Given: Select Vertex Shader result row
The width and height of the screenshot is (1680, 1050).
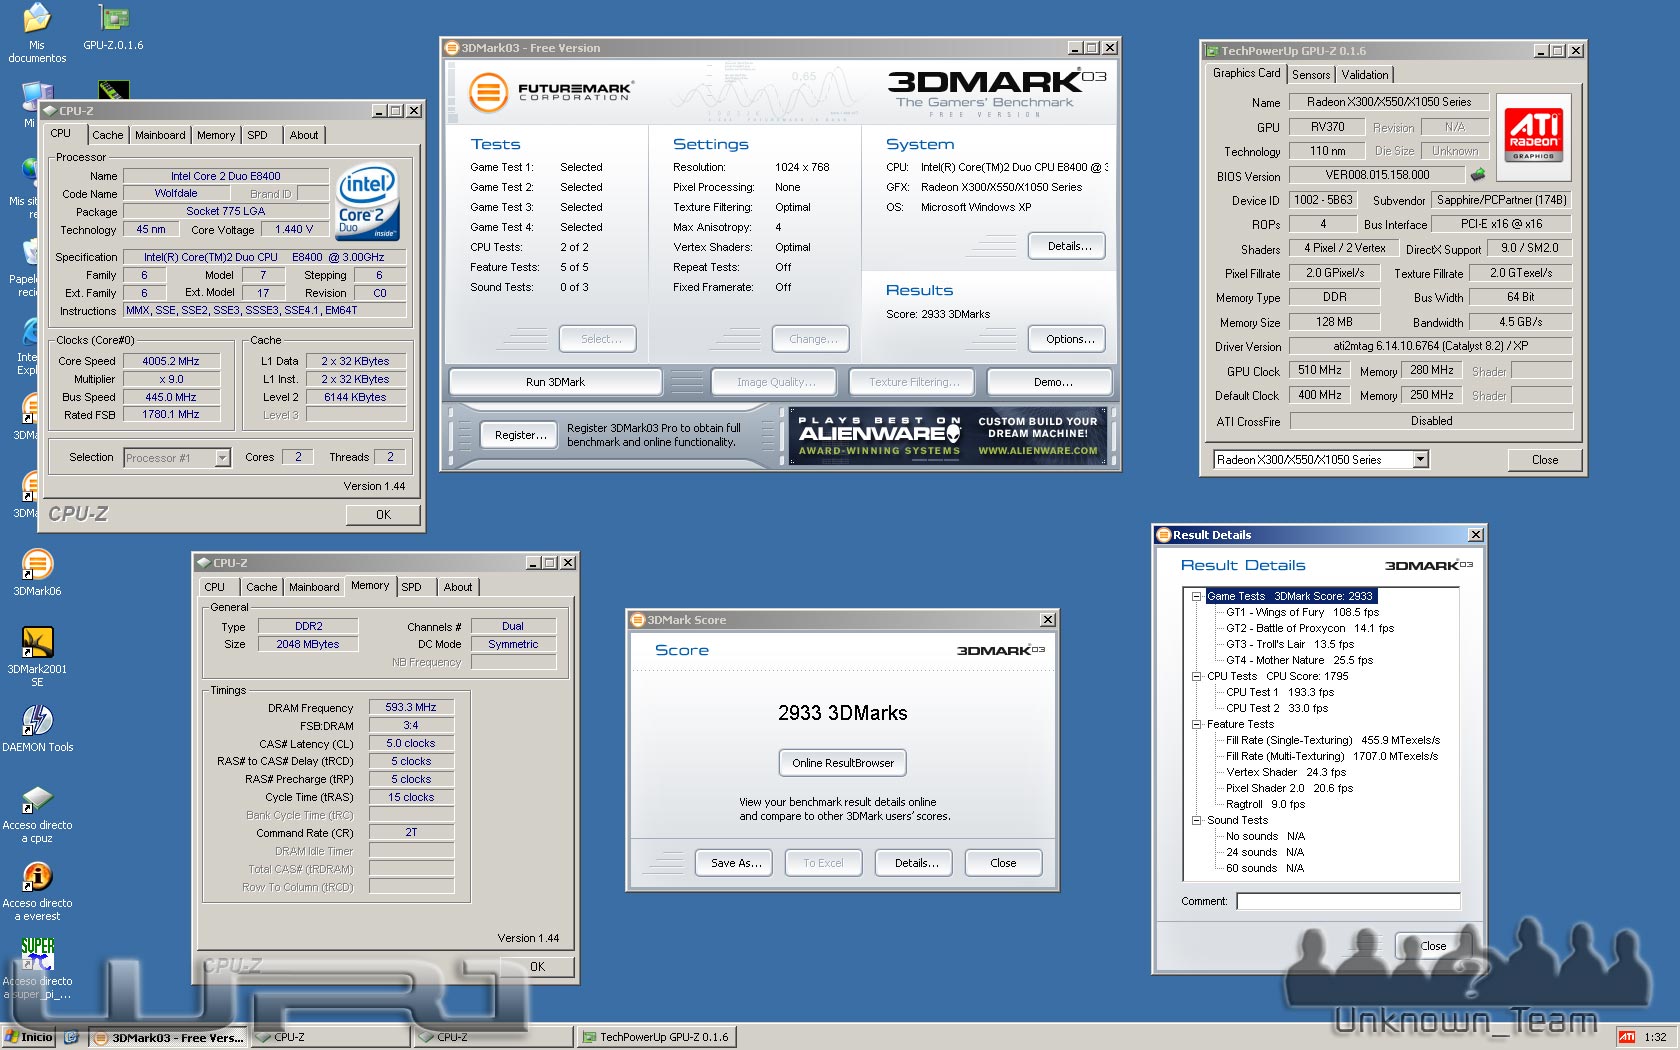Looking at the screenshot, I should [1285, 772].
